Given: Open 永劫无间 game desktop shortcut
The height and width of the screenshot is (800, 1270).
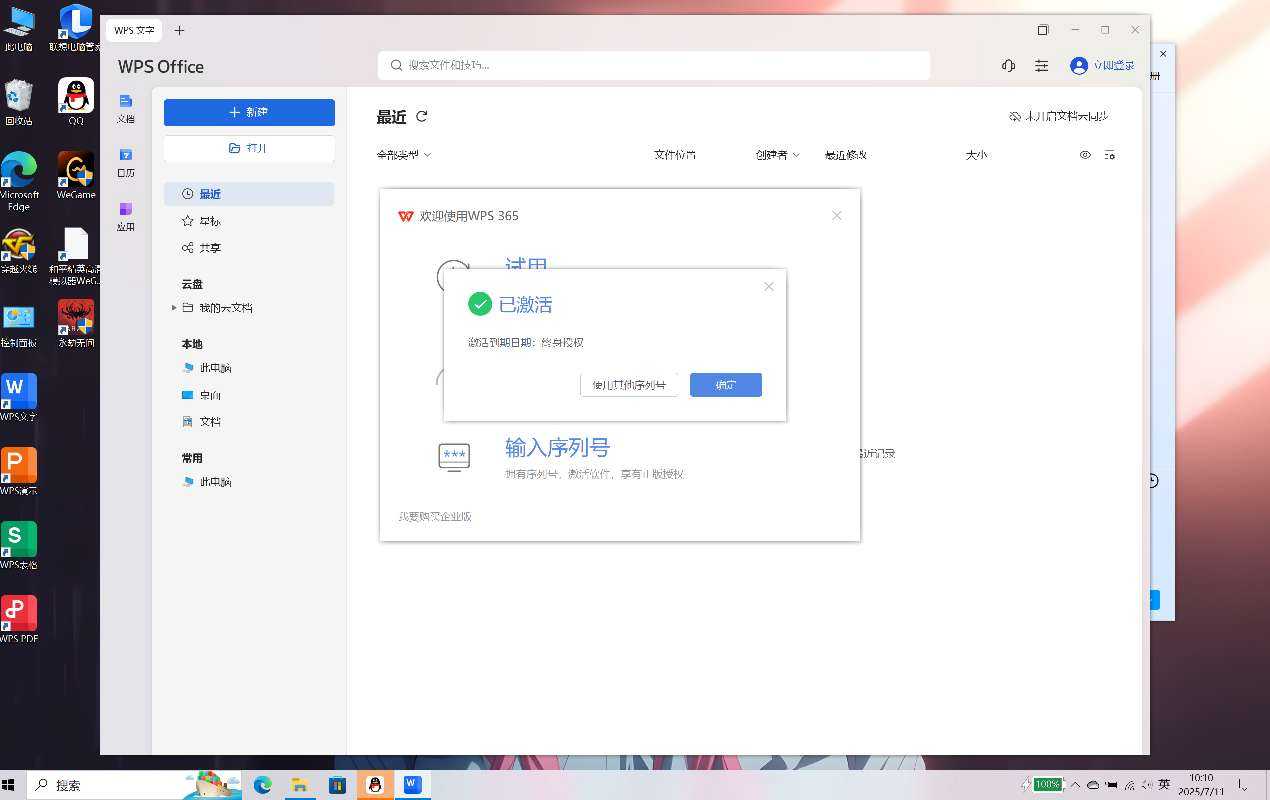Looking at the screenshot, I should pos(76,324).
